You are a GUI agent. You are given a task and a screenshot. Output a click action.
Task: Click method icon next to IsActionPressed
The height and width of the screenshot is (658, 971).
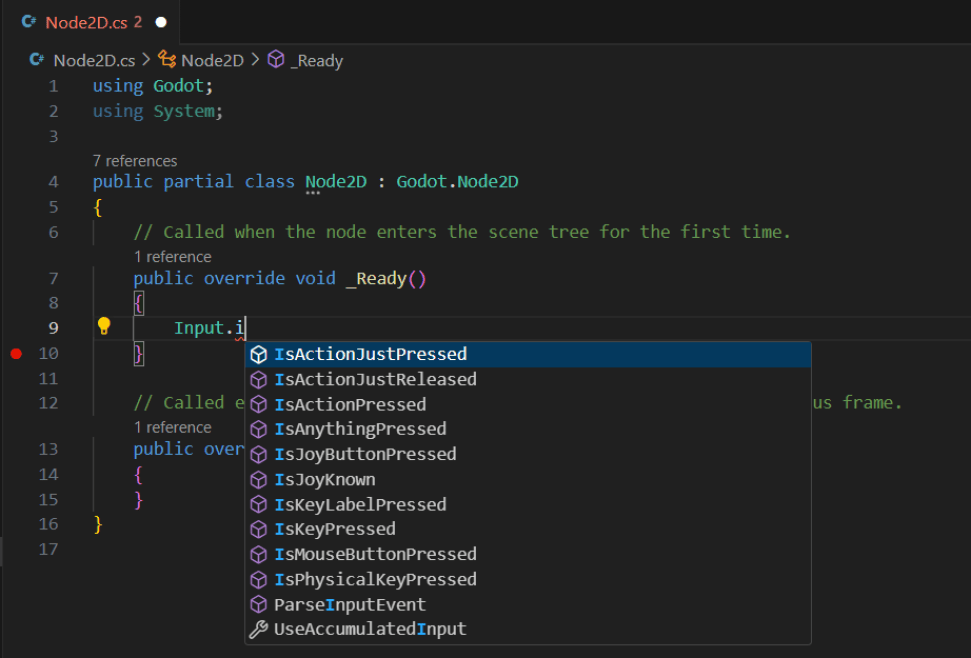pos(258,404)
